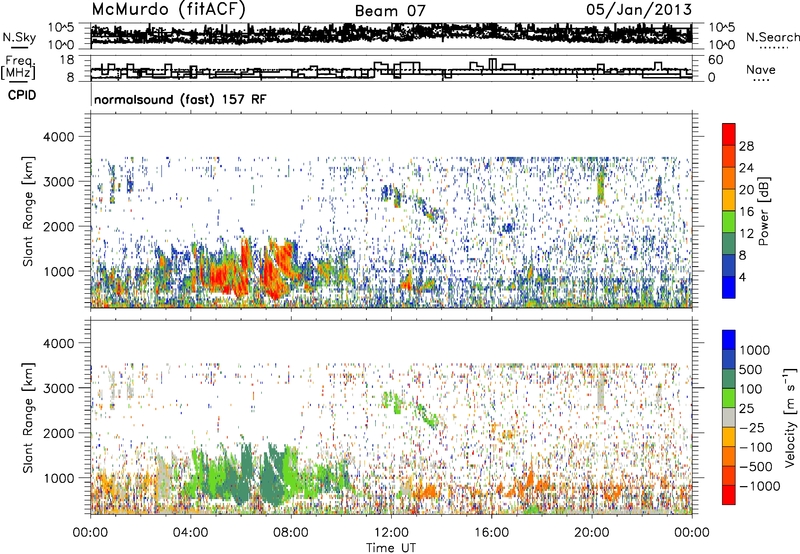This screenshot has height=554, width=800.
Task: Select the date "05/Jan/2013"
Action: [x=639, y=9]
